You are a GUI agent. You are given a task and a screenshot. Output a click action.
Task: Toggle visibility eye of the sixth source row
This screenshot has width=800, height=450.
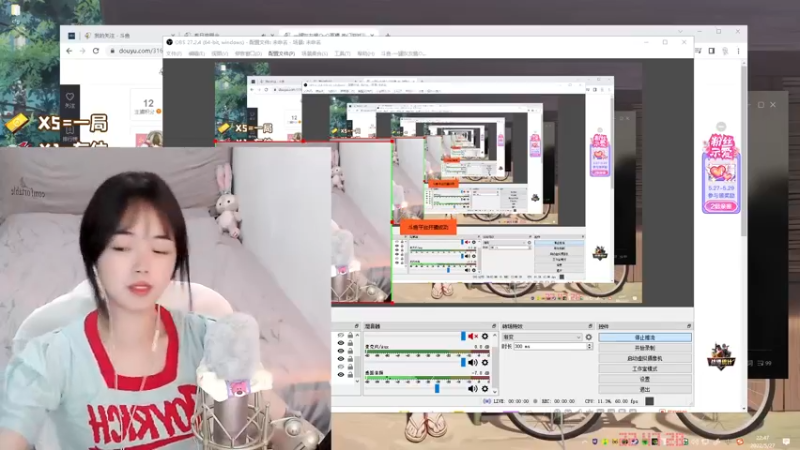point(341,374)
